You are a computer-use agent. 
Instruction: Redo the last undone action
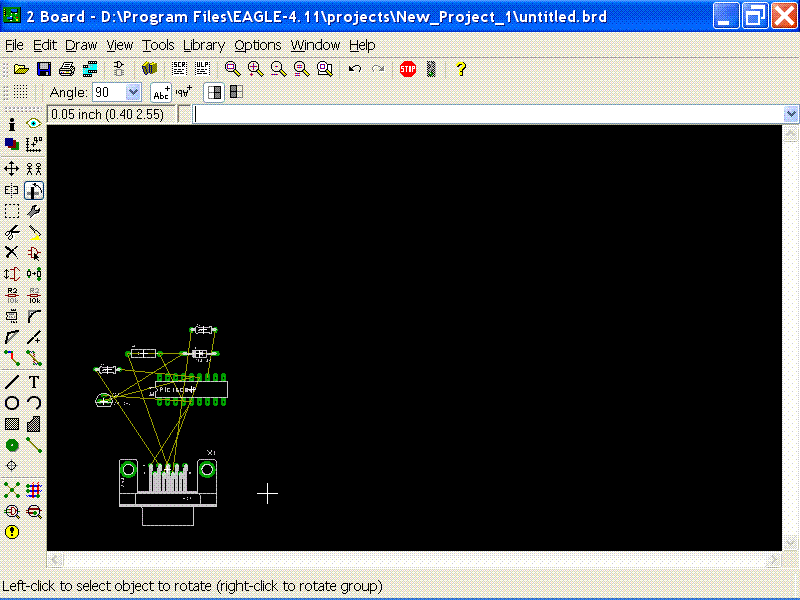[x=378, y=69]
